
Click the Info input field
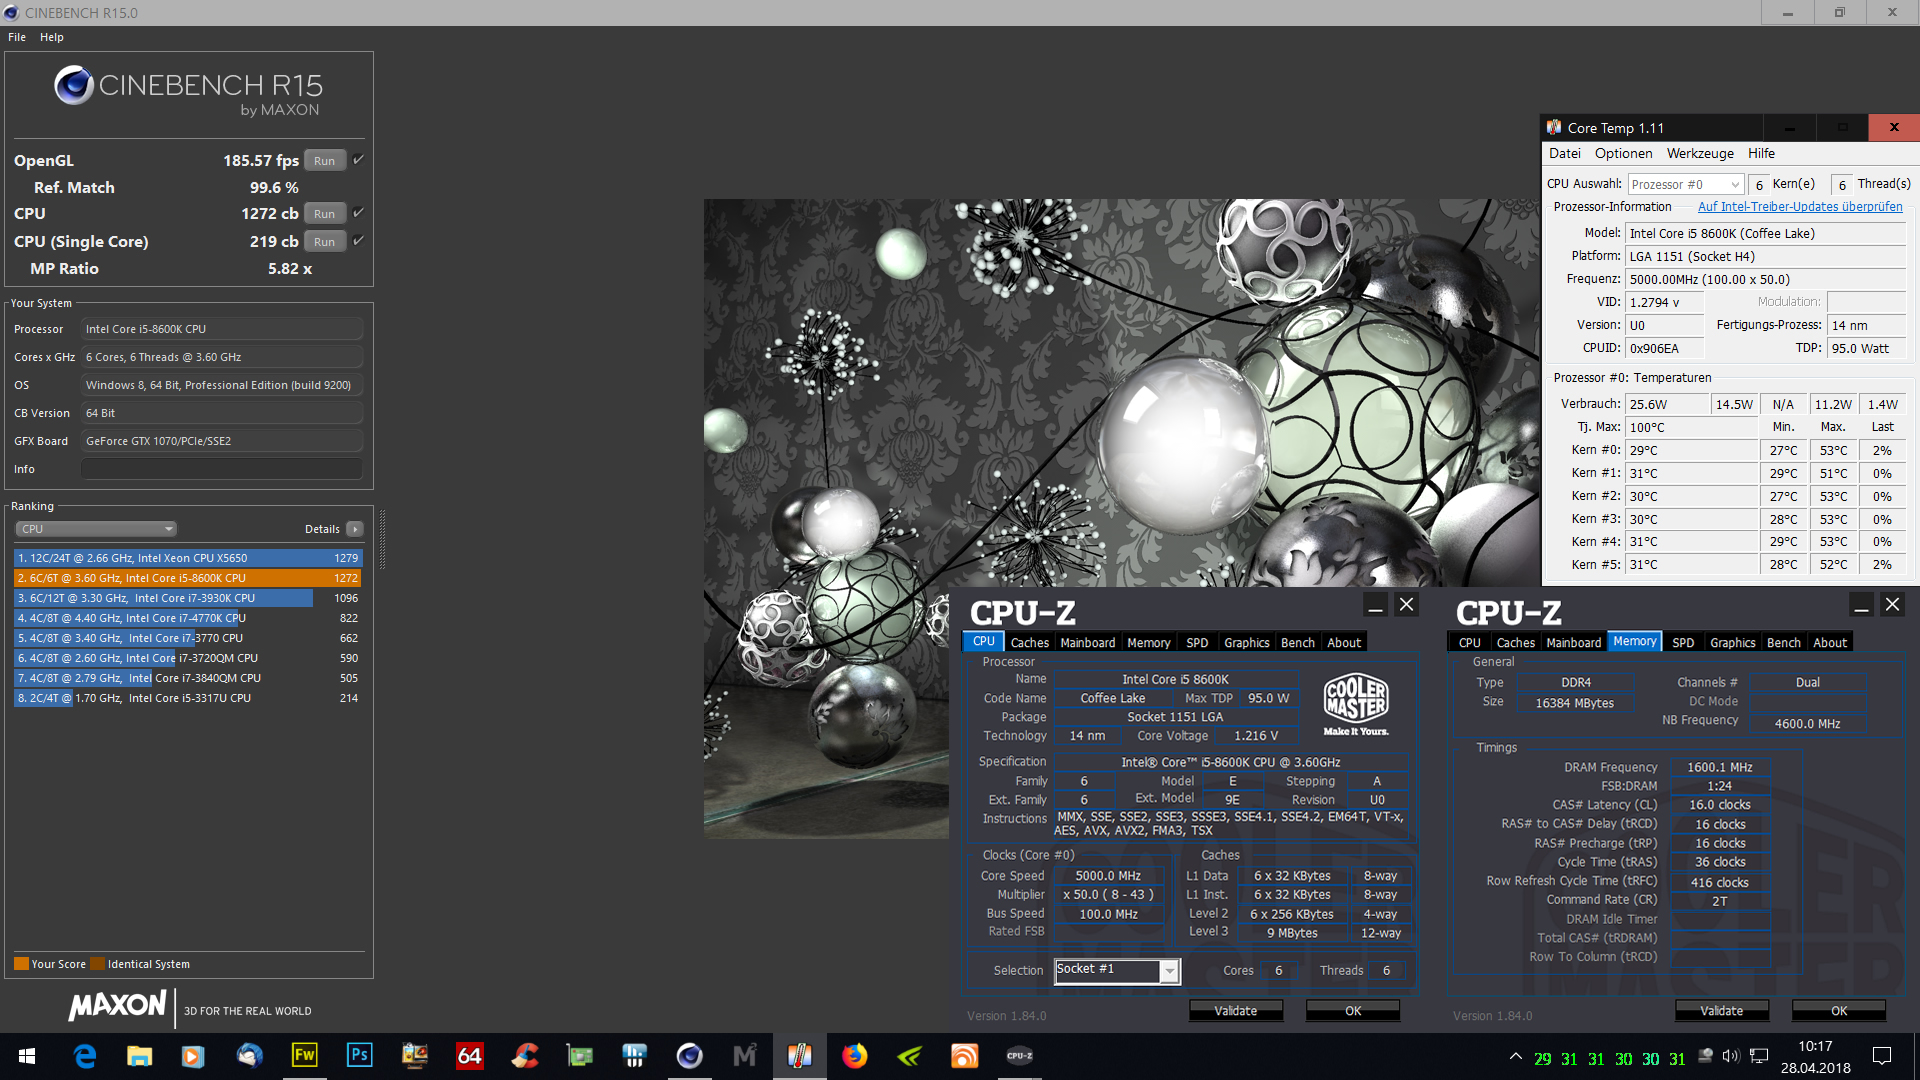[221, 469]
